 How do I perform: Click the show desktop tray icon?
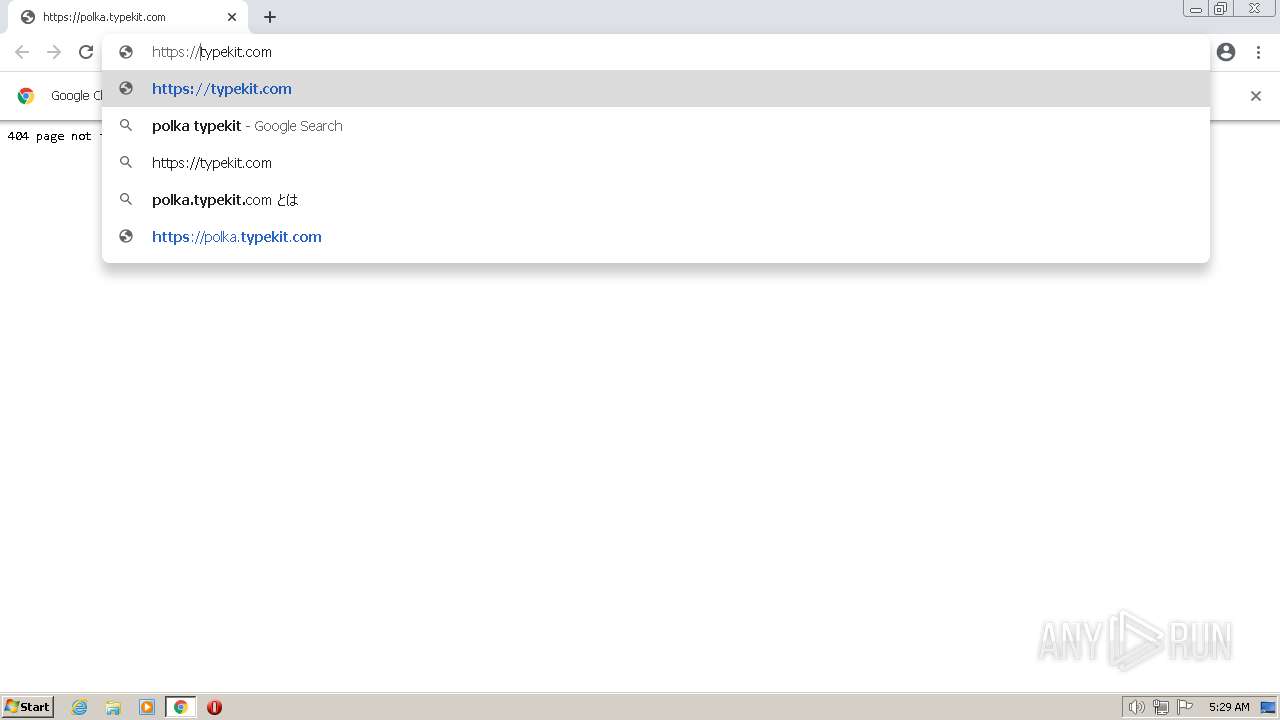click(1268, 707)
